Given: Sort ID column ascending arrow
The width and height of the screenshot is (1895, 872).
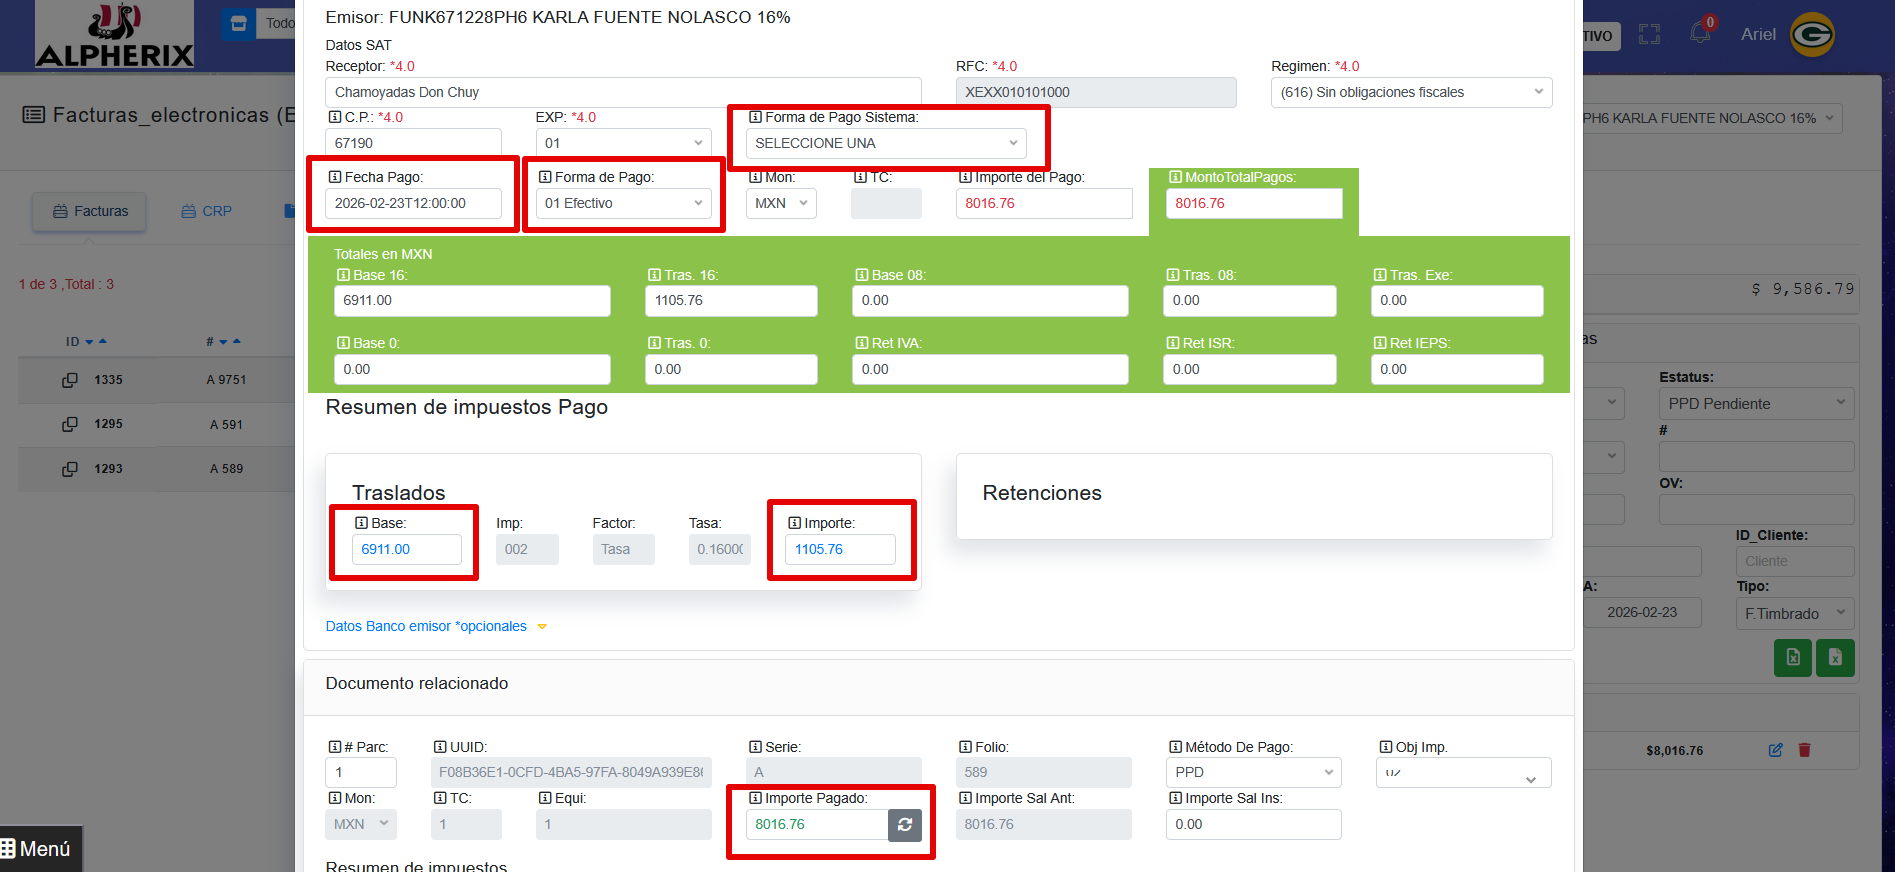Looking at the screenshot, I should point(103,341).
